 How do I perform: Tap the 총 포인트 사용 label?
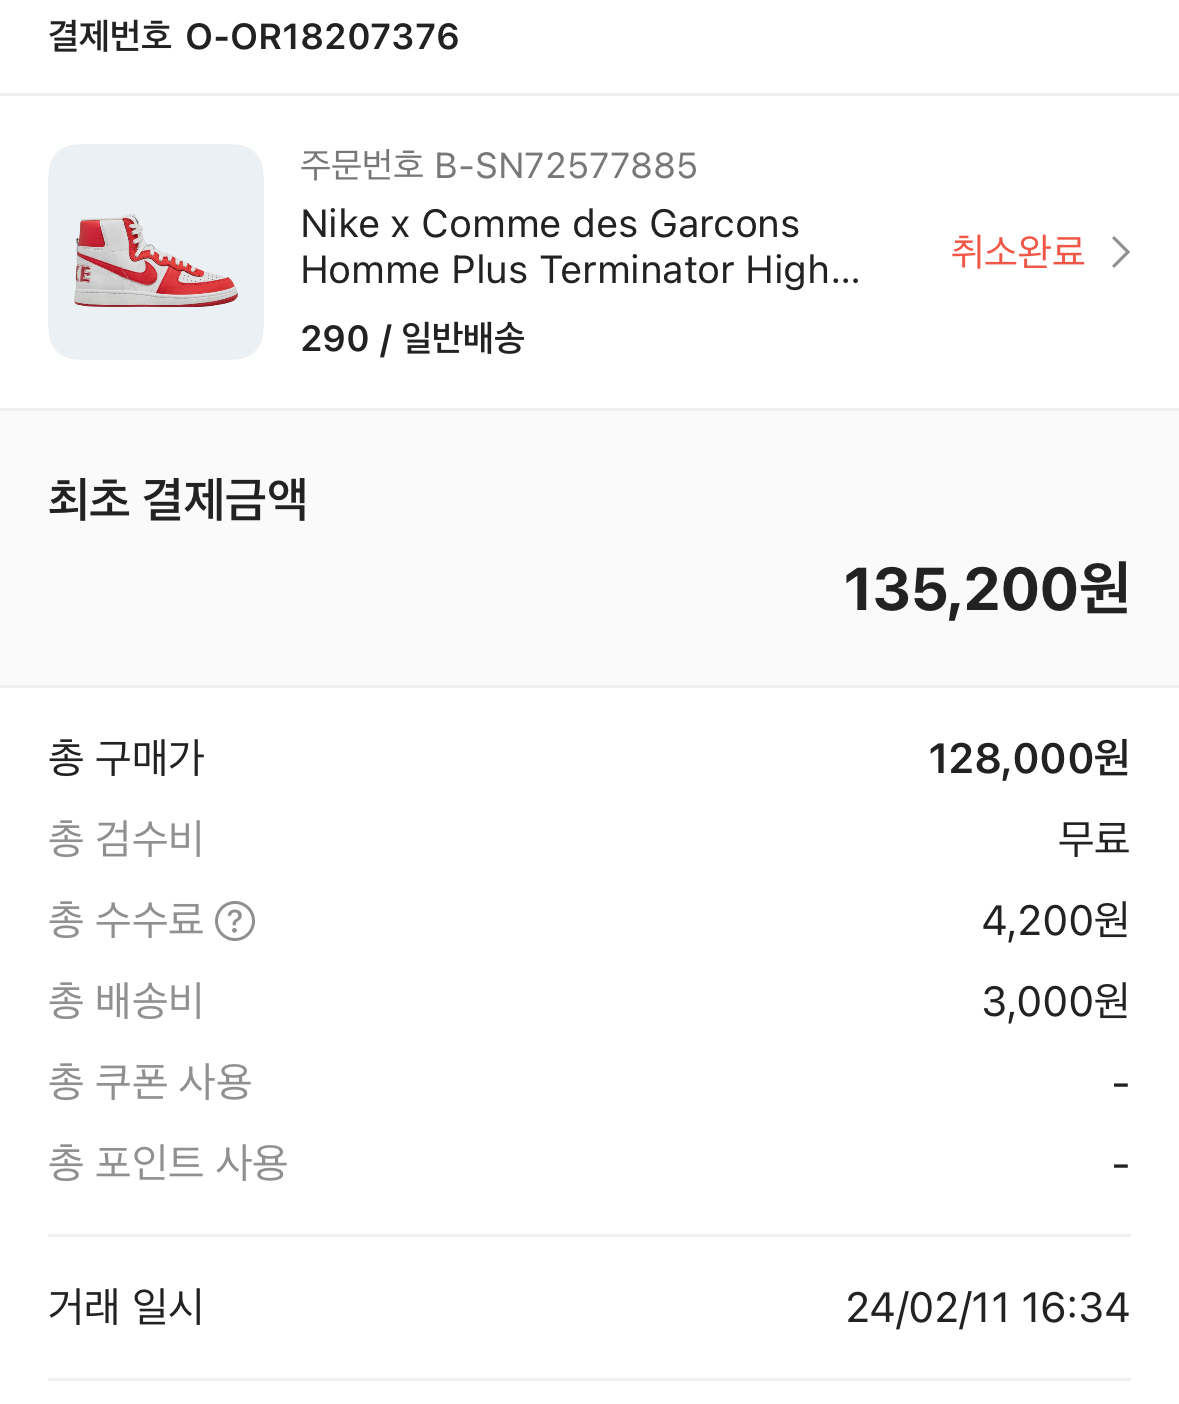pyautogui.click(x=168, y=1163)
